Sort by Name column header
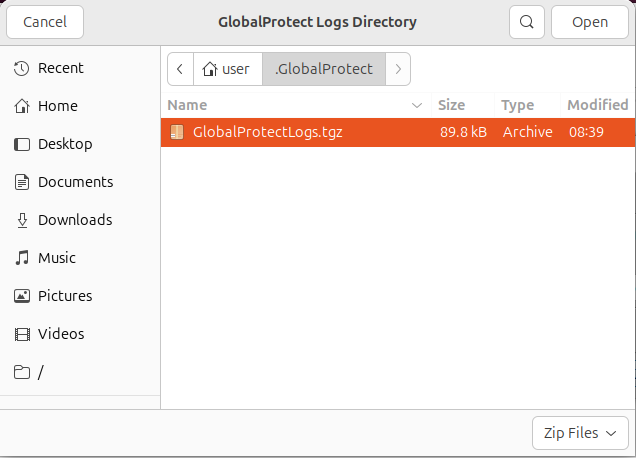The width and height of the screenshot is (636, 458). pos(296,105)
